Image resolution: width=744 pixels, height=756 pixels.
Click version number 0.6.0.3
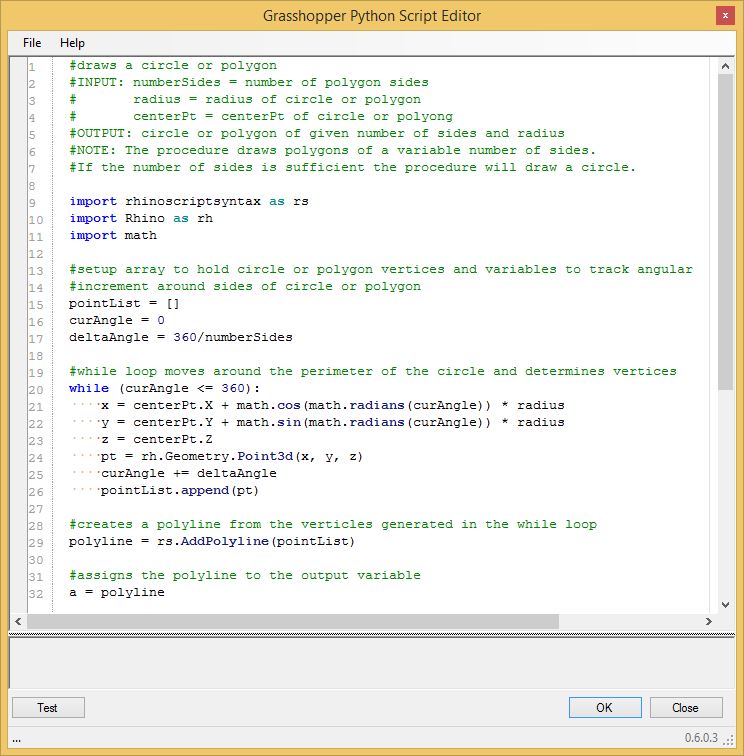(701, 738)
